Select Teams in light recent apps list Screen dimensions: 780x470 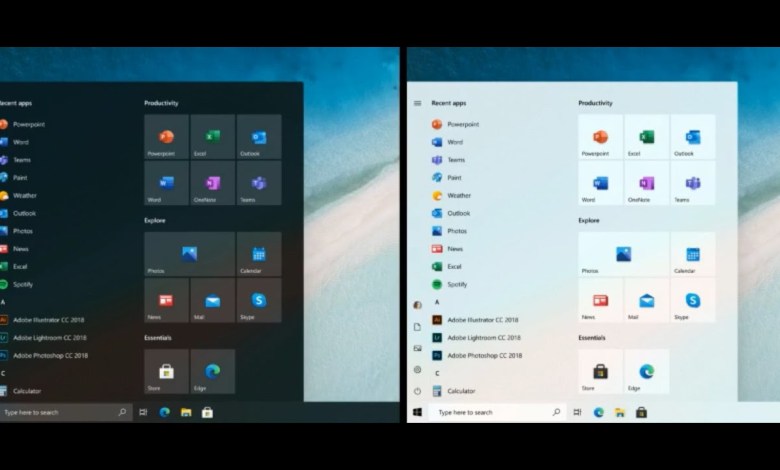tap(448, 160)
